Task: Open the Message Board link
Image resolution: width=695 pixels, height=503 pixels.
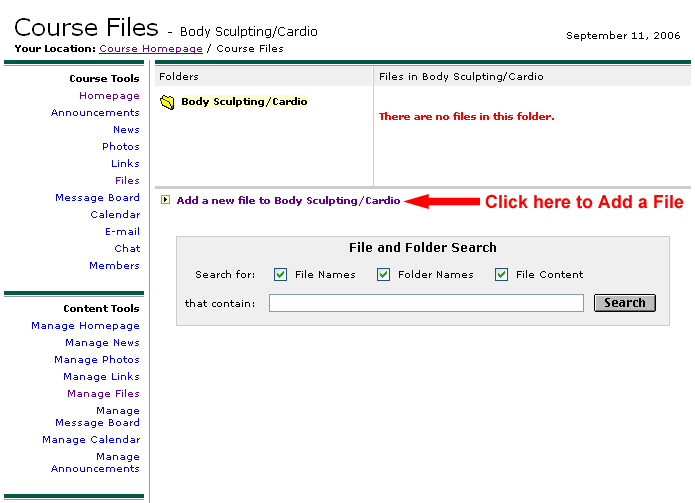Action: pyautogui.click(x=97, y=198)
